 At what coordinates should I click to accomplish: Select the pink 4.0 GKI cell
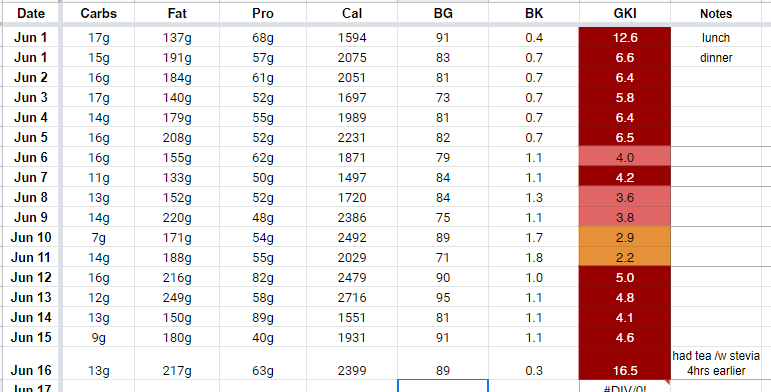(x=625, y=157)
